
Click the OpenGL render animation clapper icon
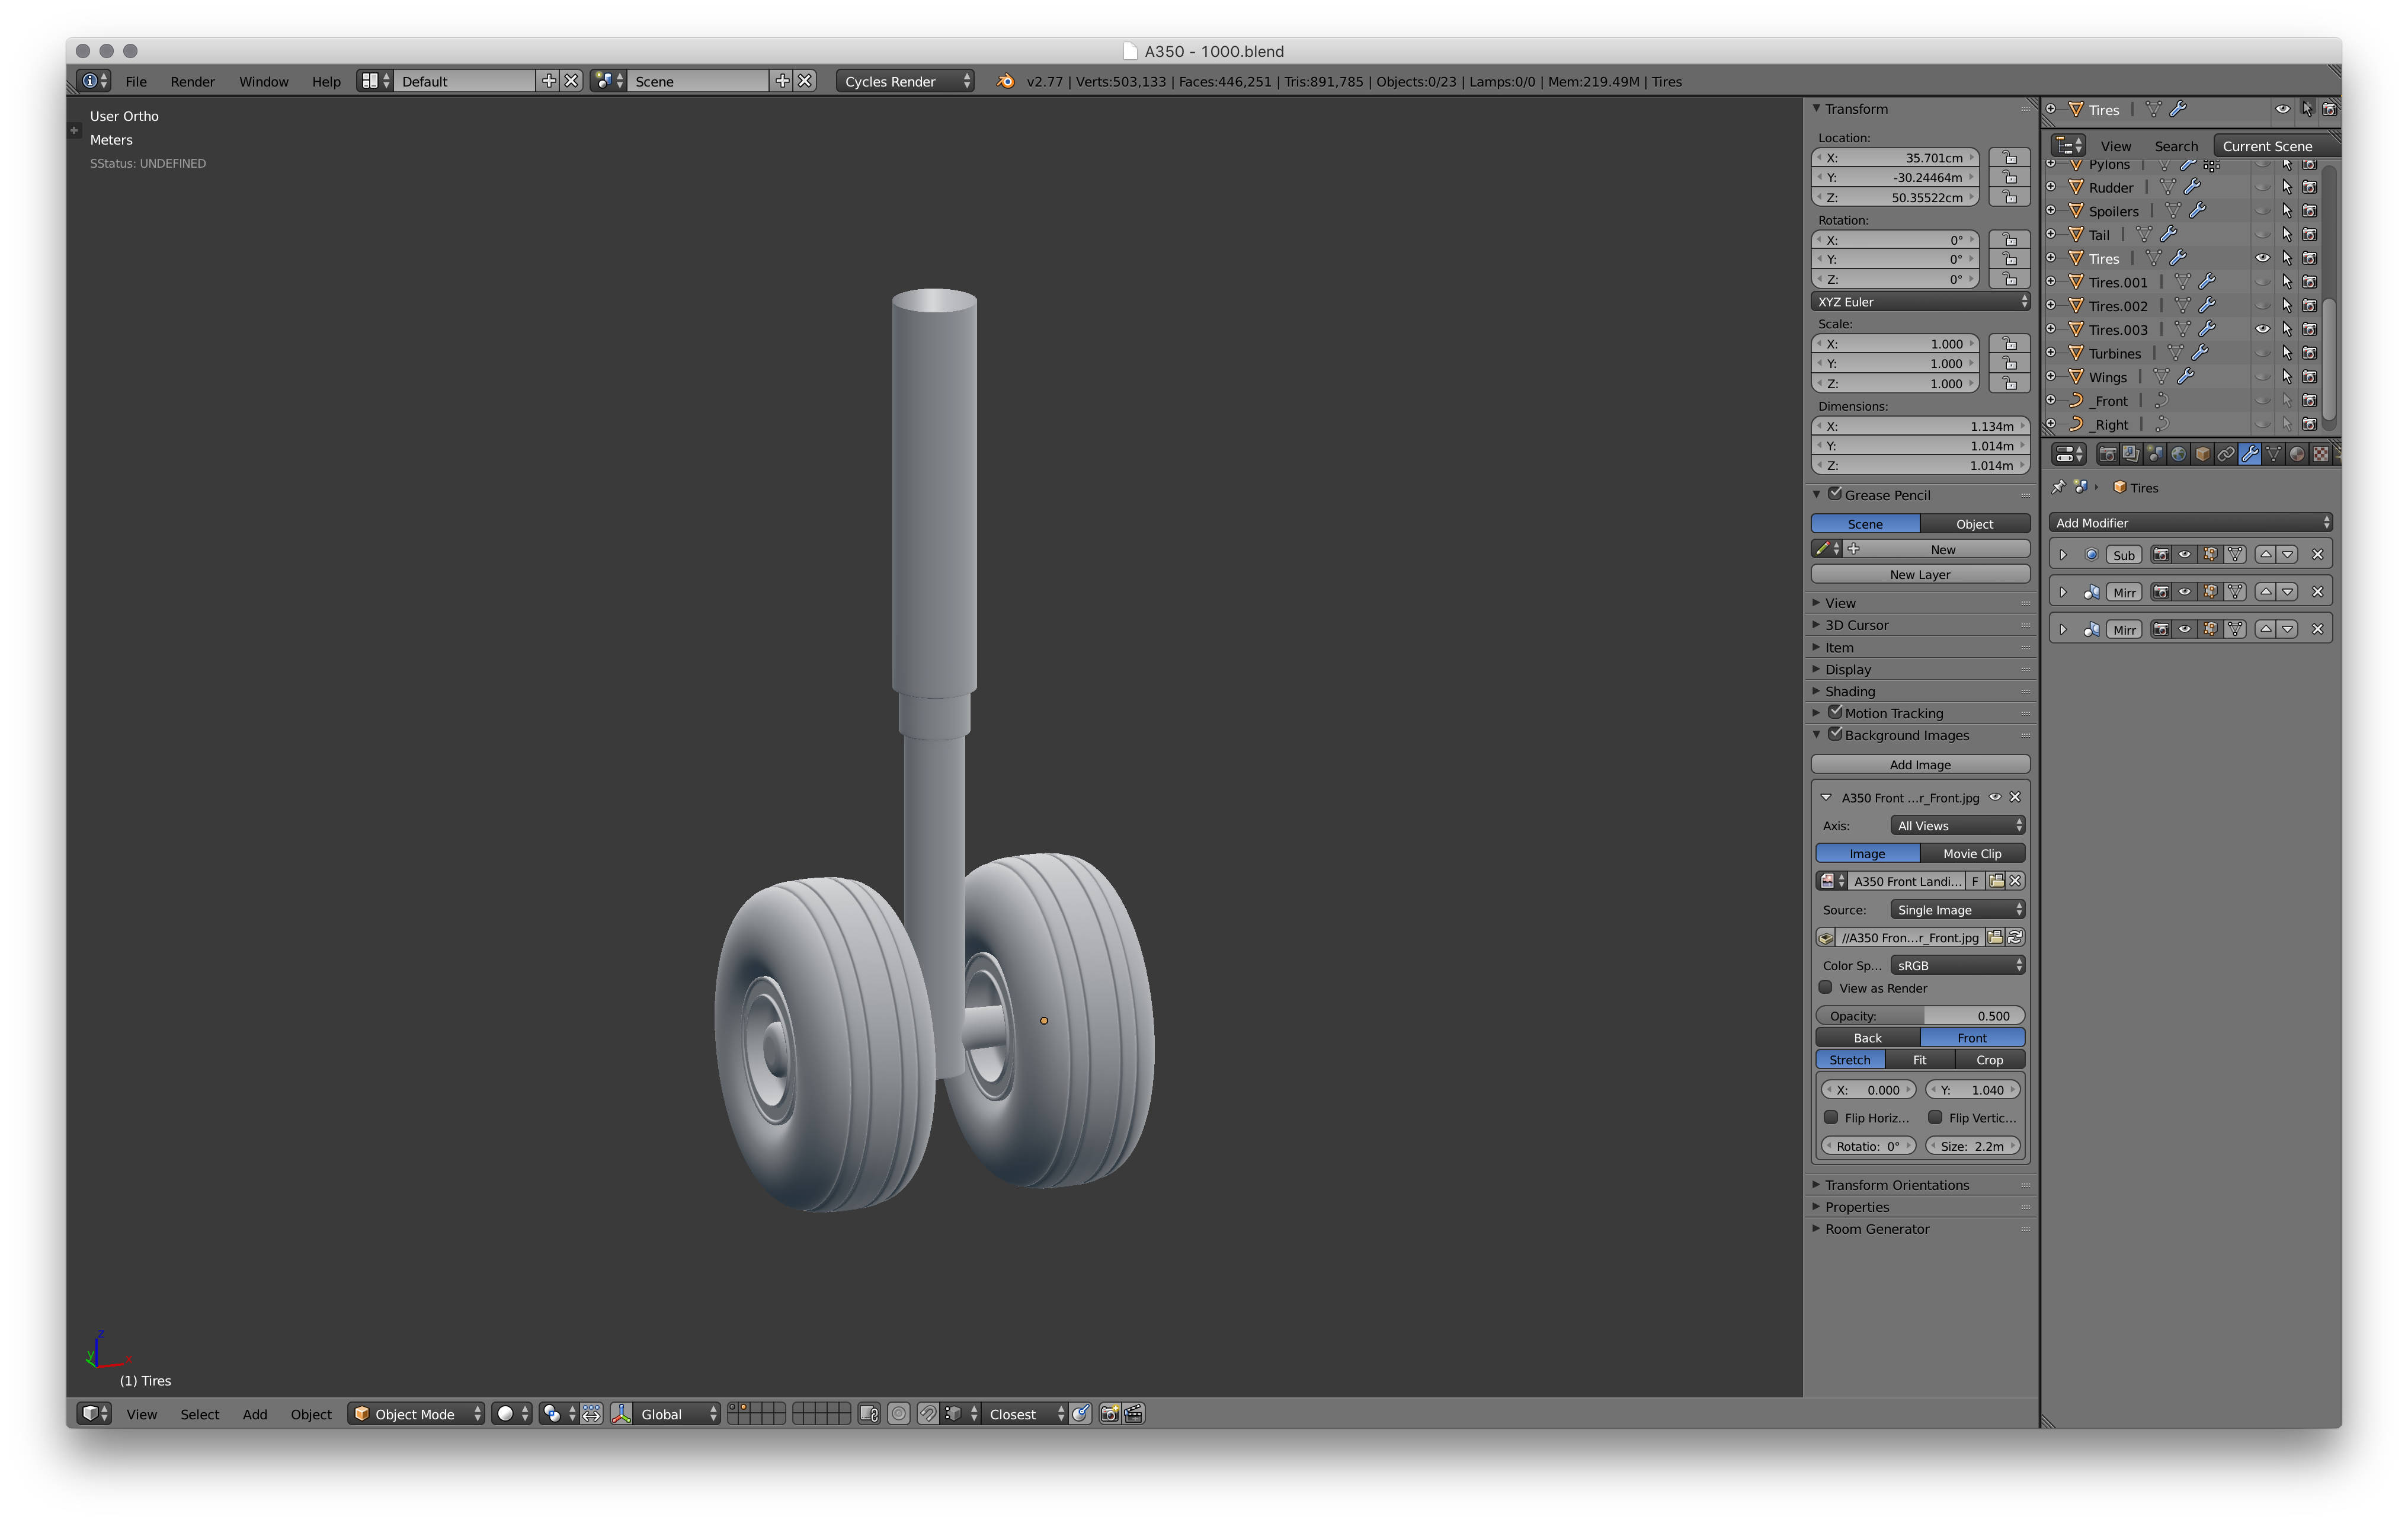point(1134,1414)
